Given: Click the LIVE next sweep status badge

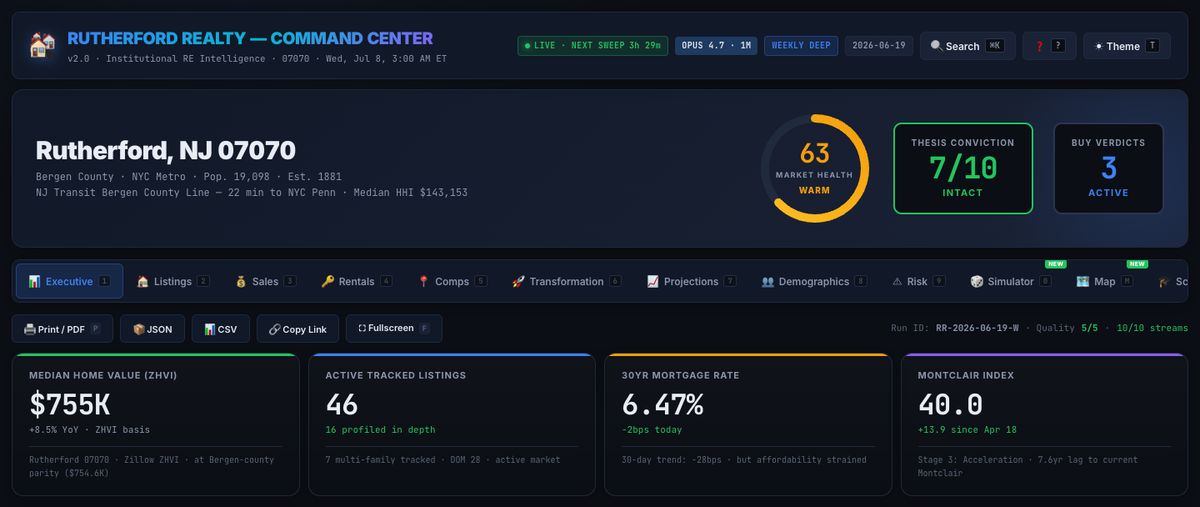Looking at the screenshot, I should [x=592, y=45].
